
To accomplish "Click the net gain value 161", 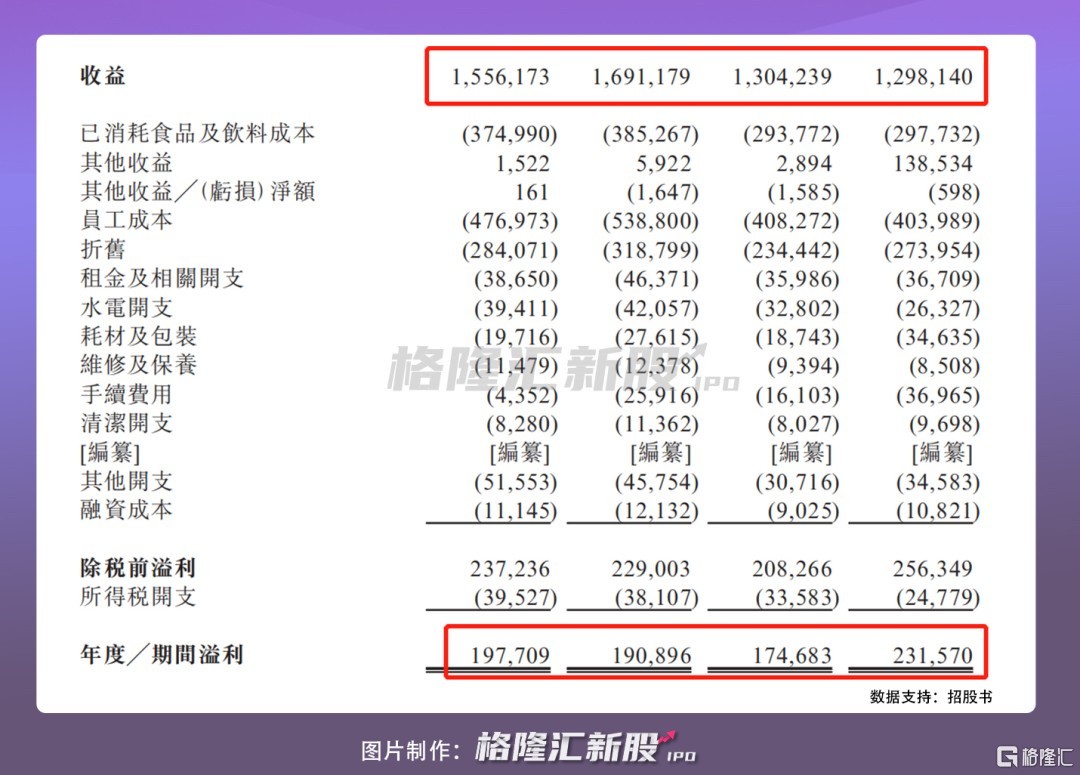I will pyautogui.click(x=531, y=192).
